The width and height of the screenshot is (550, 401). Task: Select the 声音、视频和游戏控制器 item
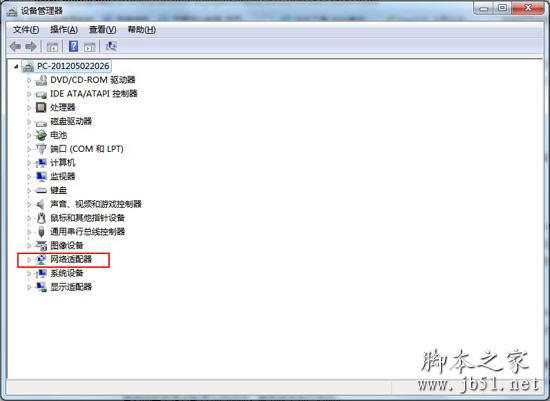pyautogui.click(x=96, y=204)
